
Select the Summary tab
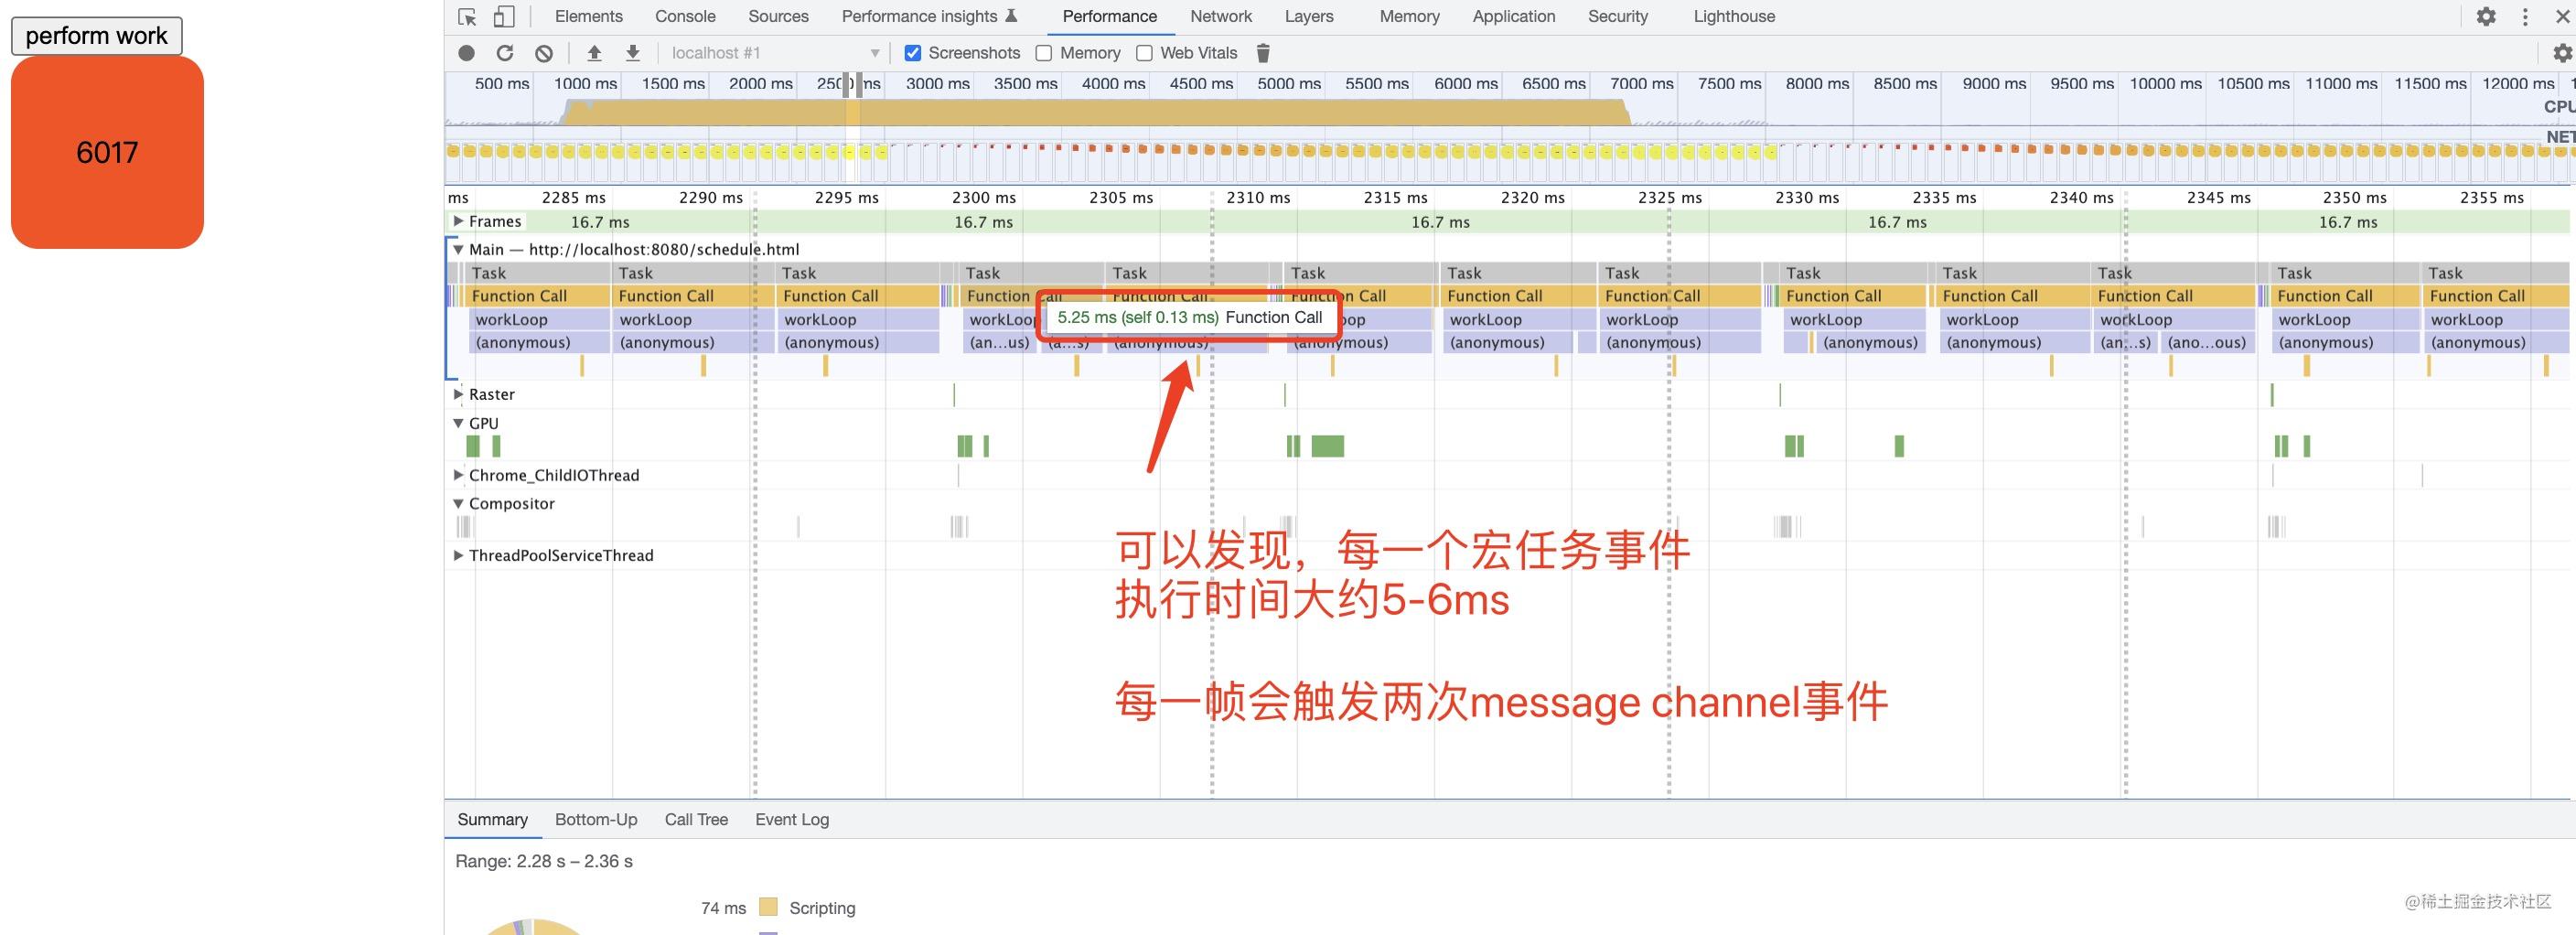click(492, 820)
